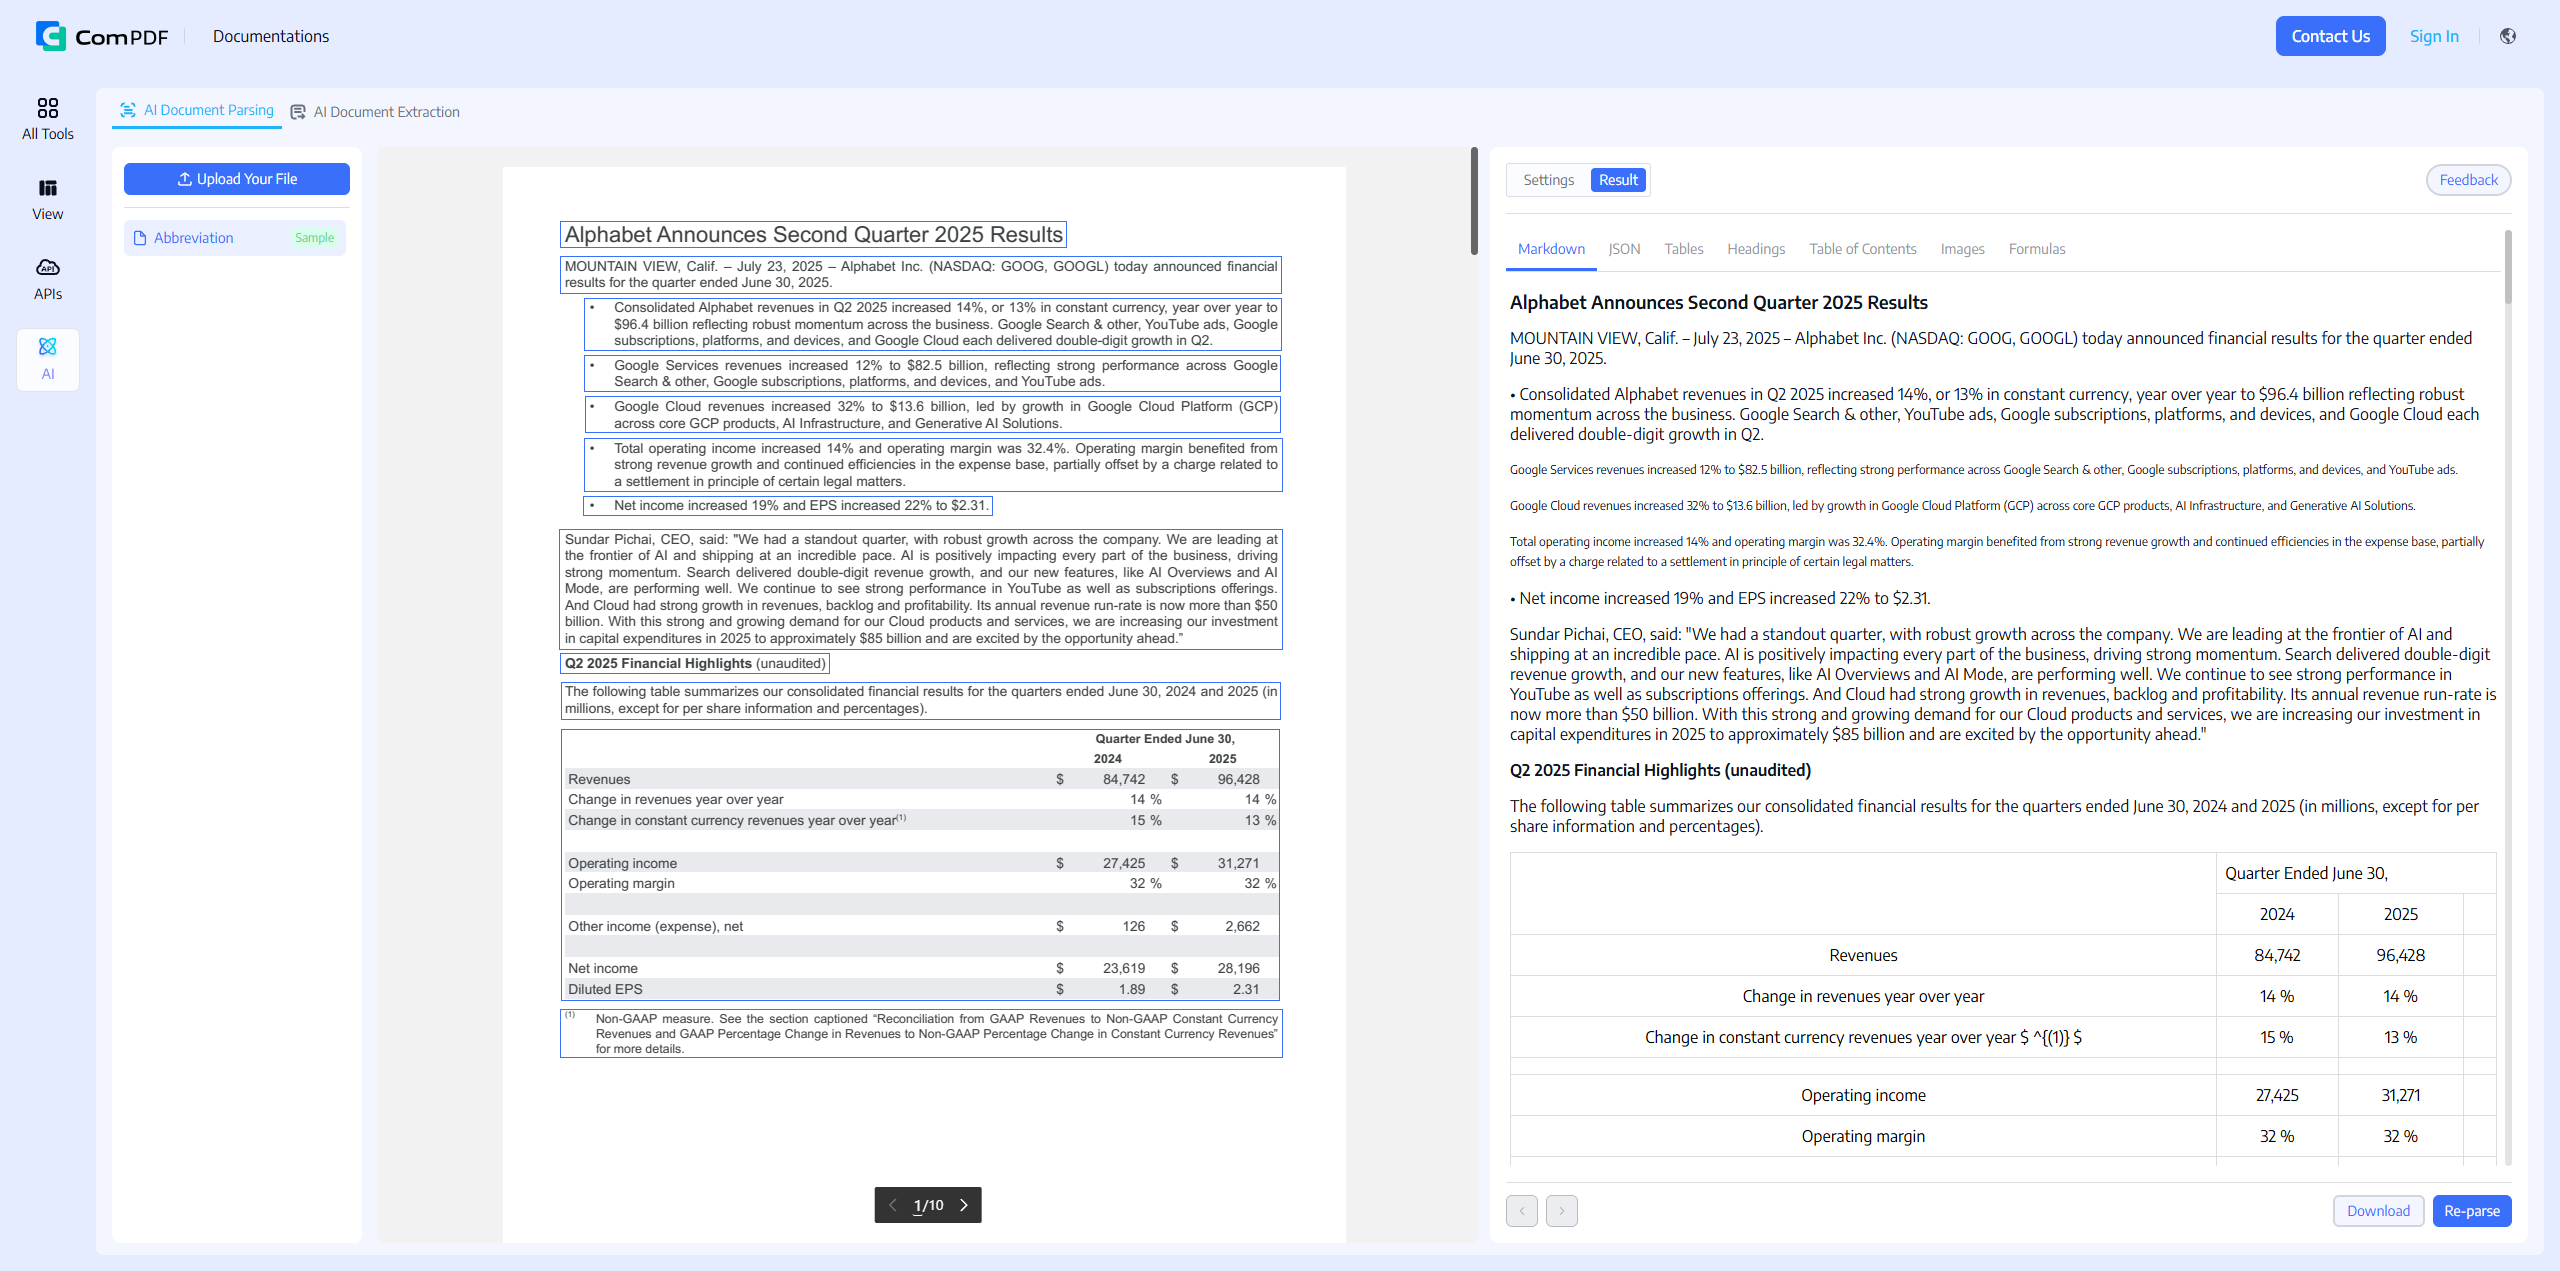Switch to AI Document Extraction tab
This screenshot has width=2560, height=1271.
tap(375, 112)
